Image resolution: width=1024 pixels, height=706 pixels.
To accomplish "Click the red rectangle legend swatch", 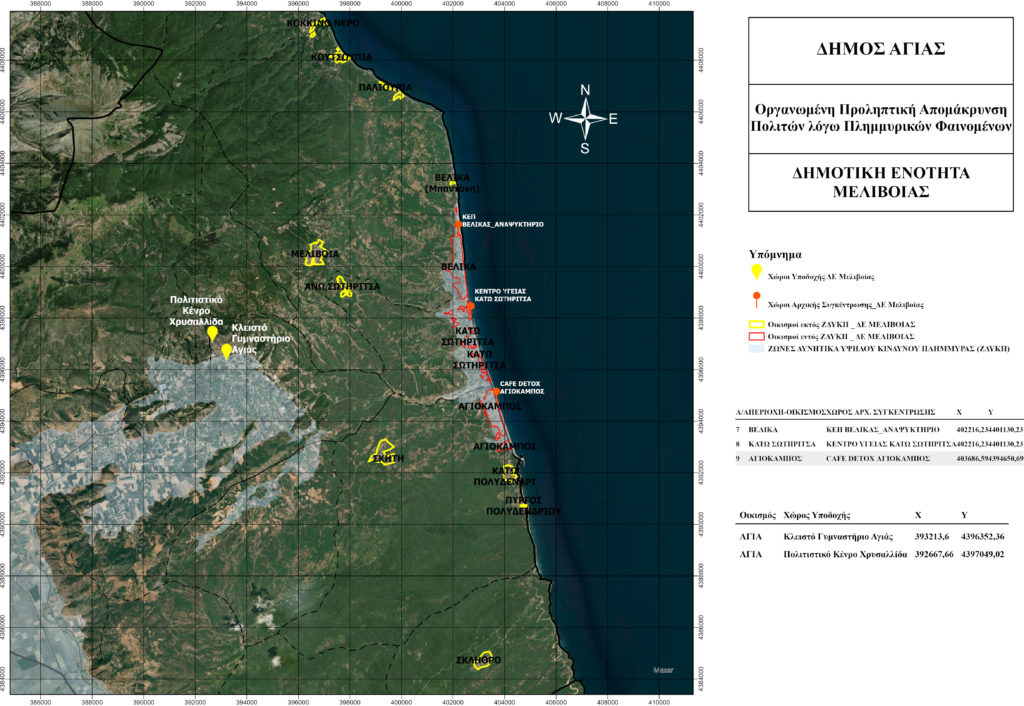I will (757, 337).
